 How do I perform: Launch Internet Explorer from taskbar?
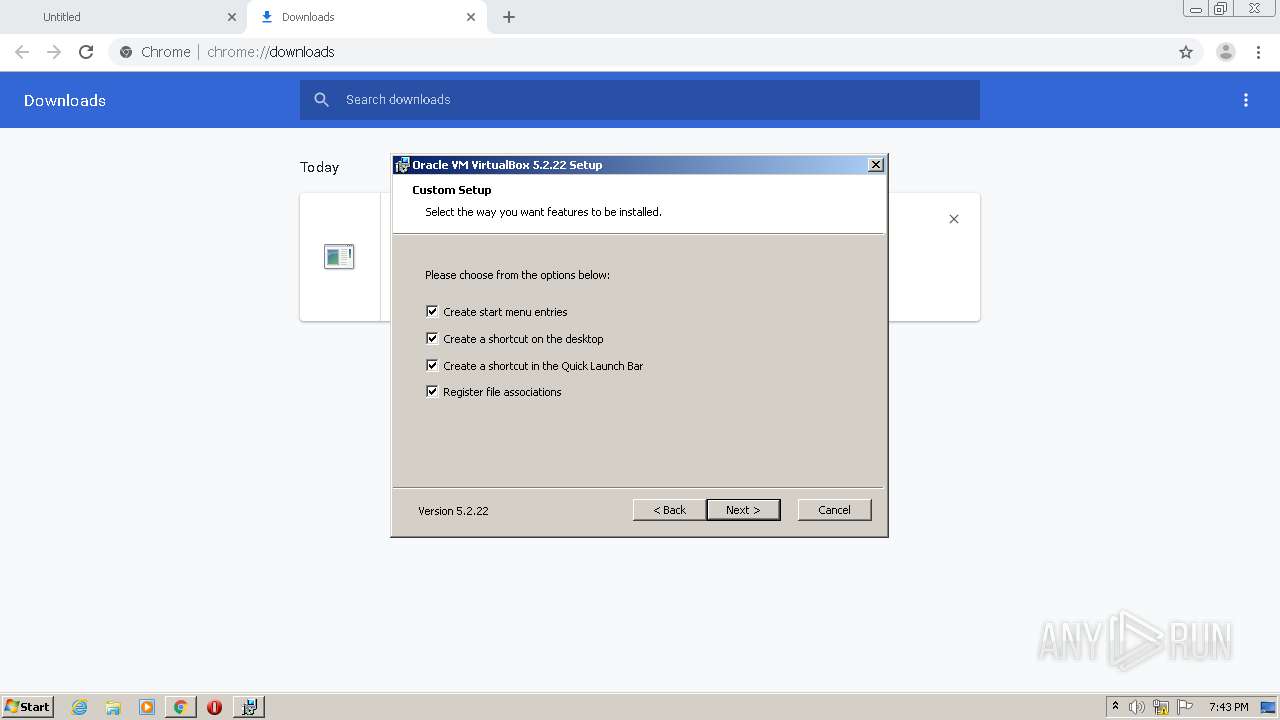click(80, 707)
